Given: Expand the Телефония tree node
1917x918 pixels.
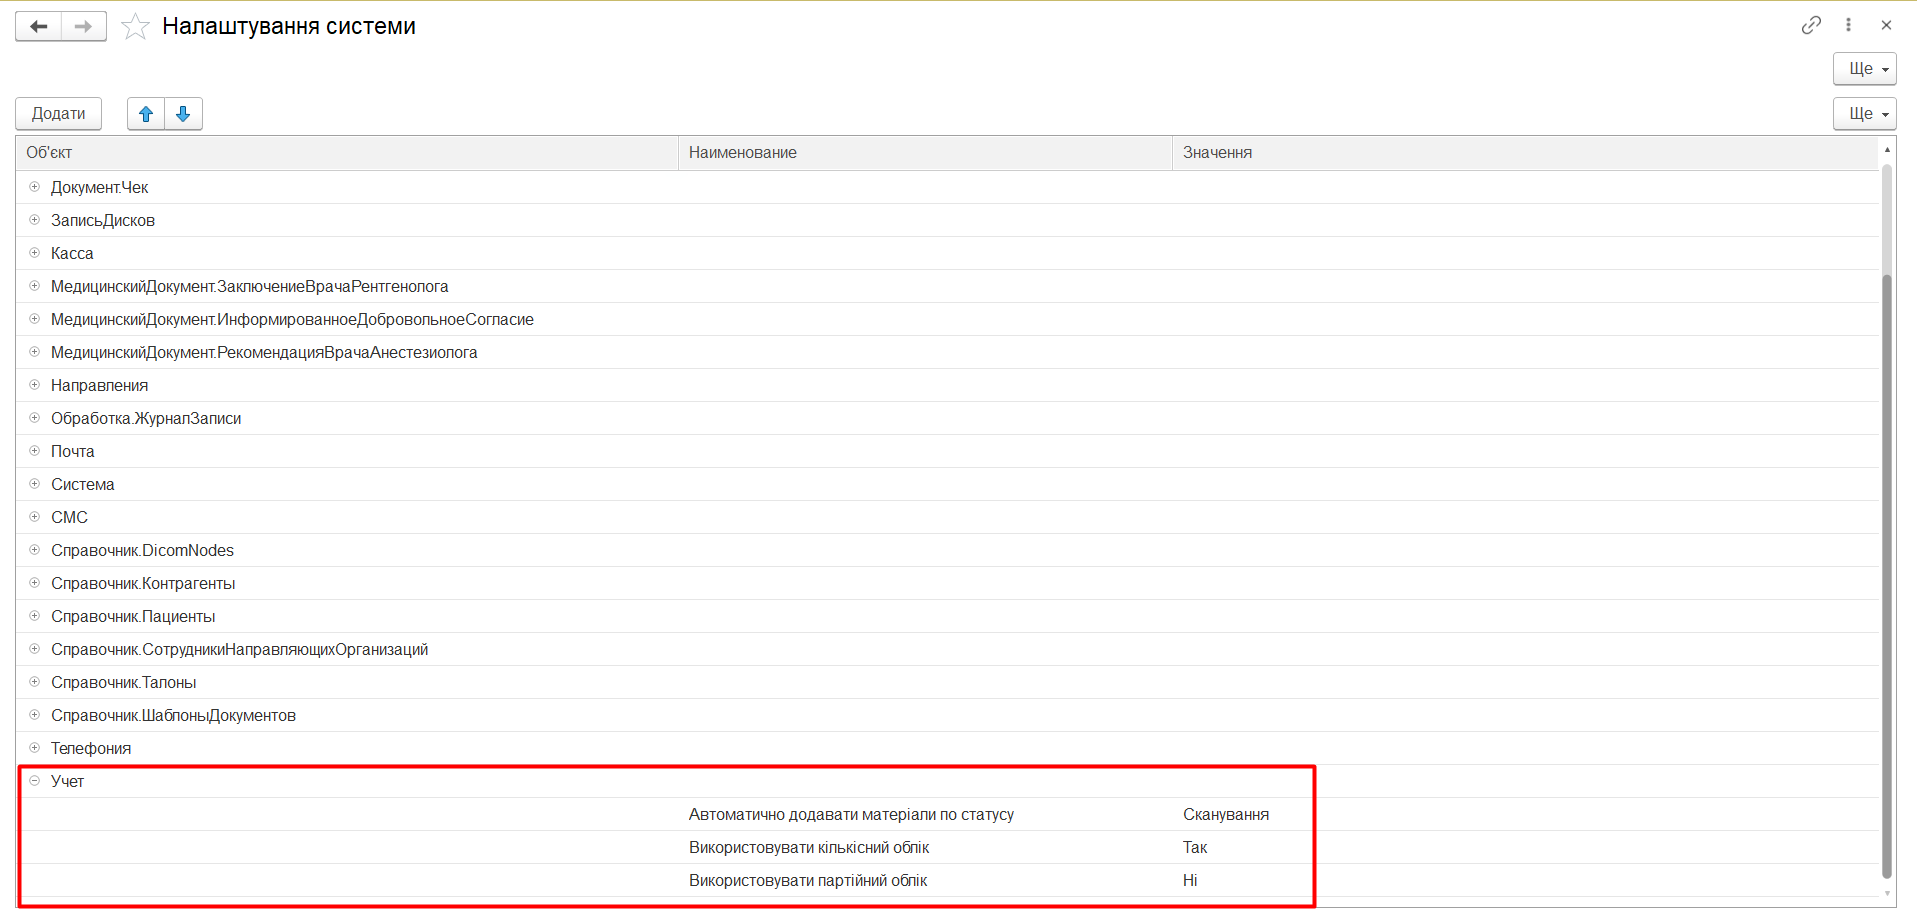Looking at the screenshot, I should pyautogui.click(x=35, y=748).
